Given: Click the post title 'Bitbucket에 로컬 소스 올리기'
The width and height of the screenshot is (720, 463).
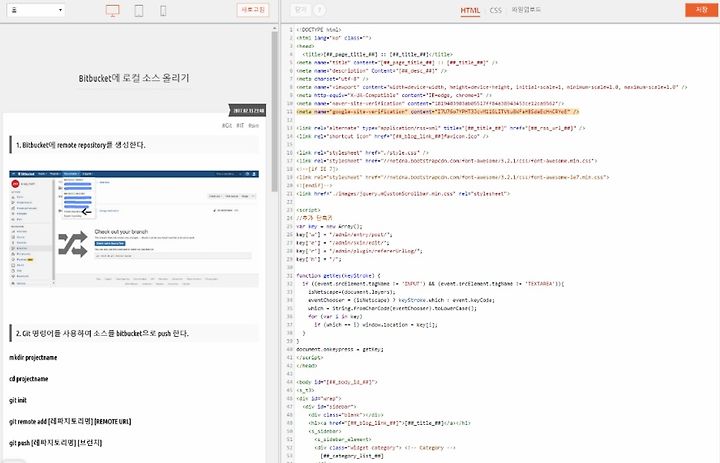Looking at the screenshot, I should pos(134,78).
